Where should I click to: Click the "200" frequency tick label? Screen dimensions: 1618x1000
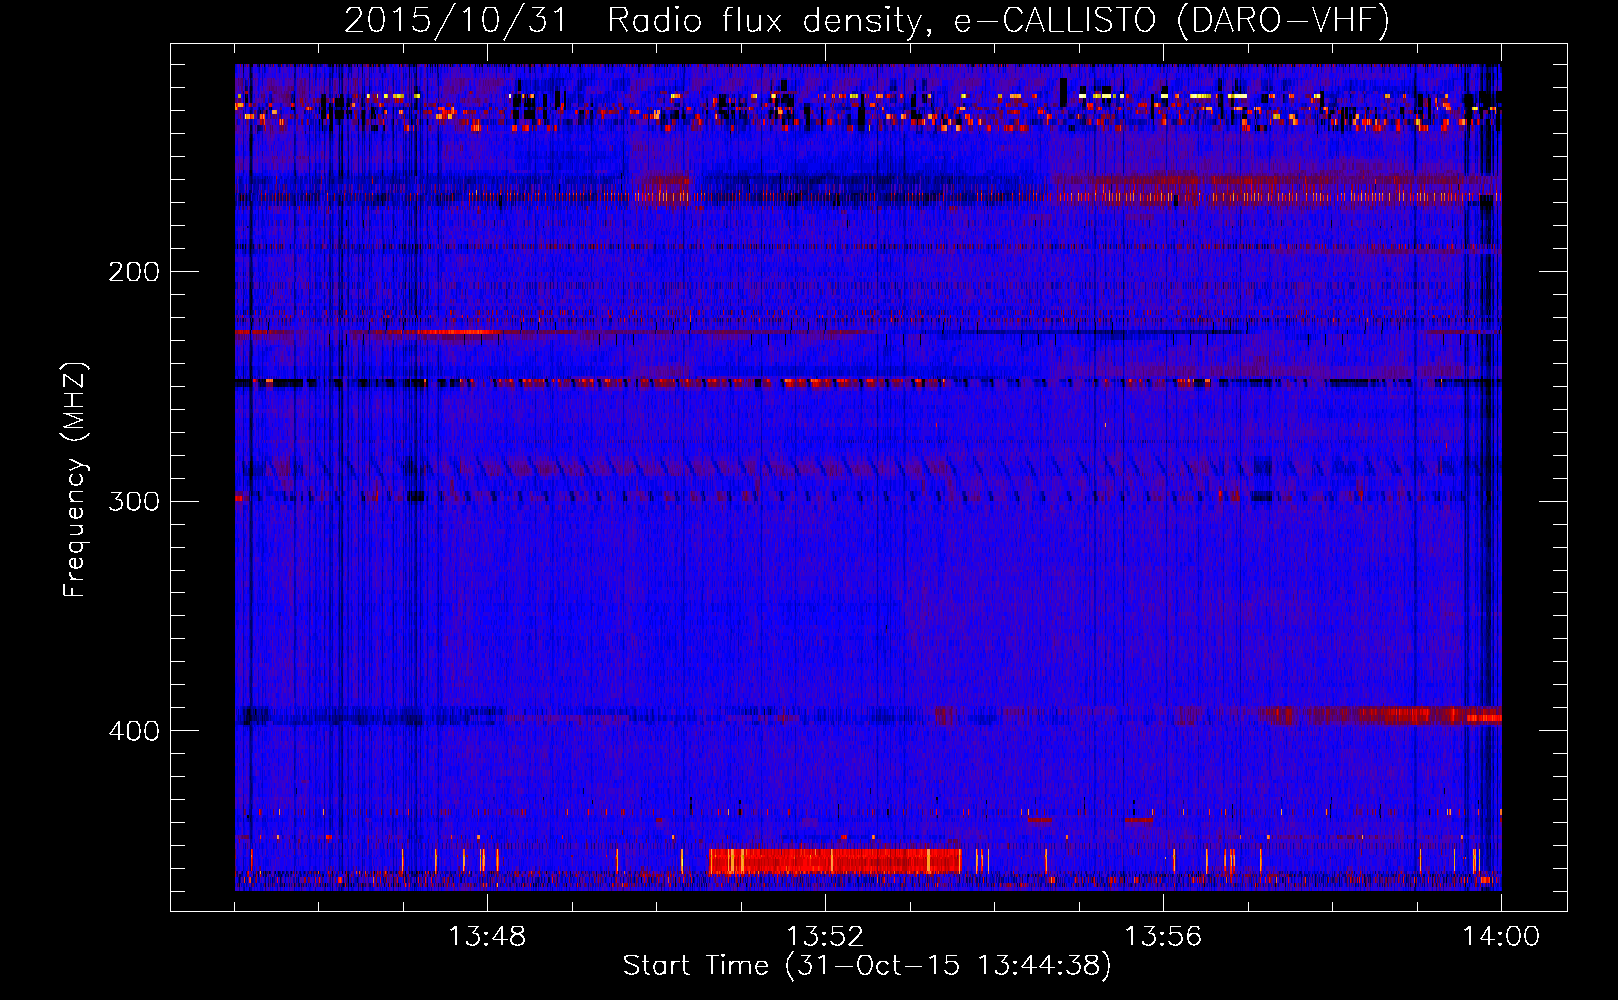pos(134,272)
